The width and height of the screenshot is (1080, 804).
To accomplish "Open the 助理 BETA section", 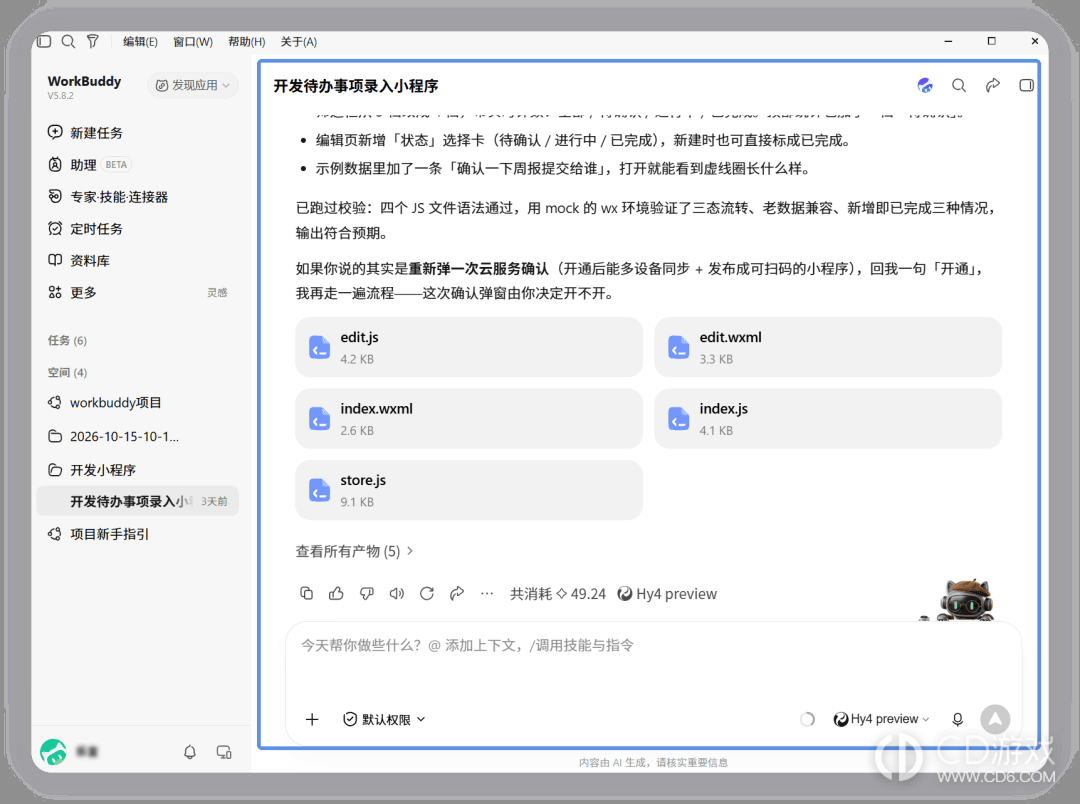I will (x=88, y=165).
